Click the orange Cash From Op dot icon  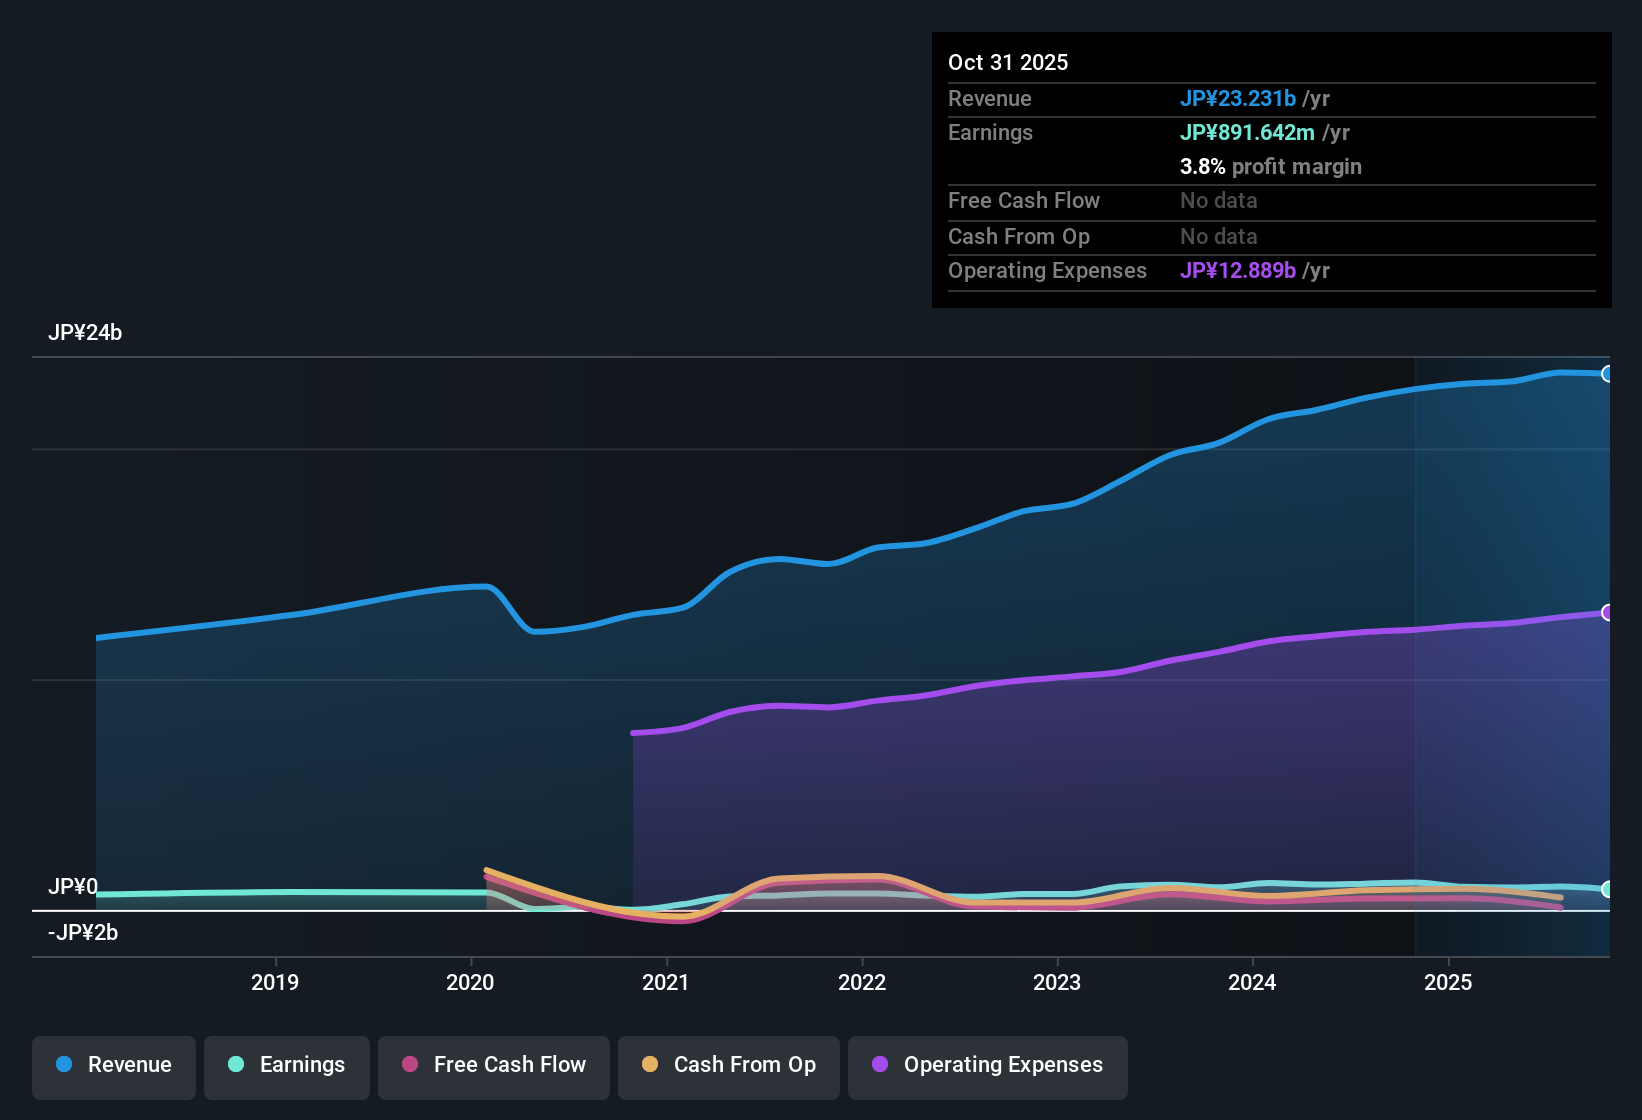pos(650,1065)
